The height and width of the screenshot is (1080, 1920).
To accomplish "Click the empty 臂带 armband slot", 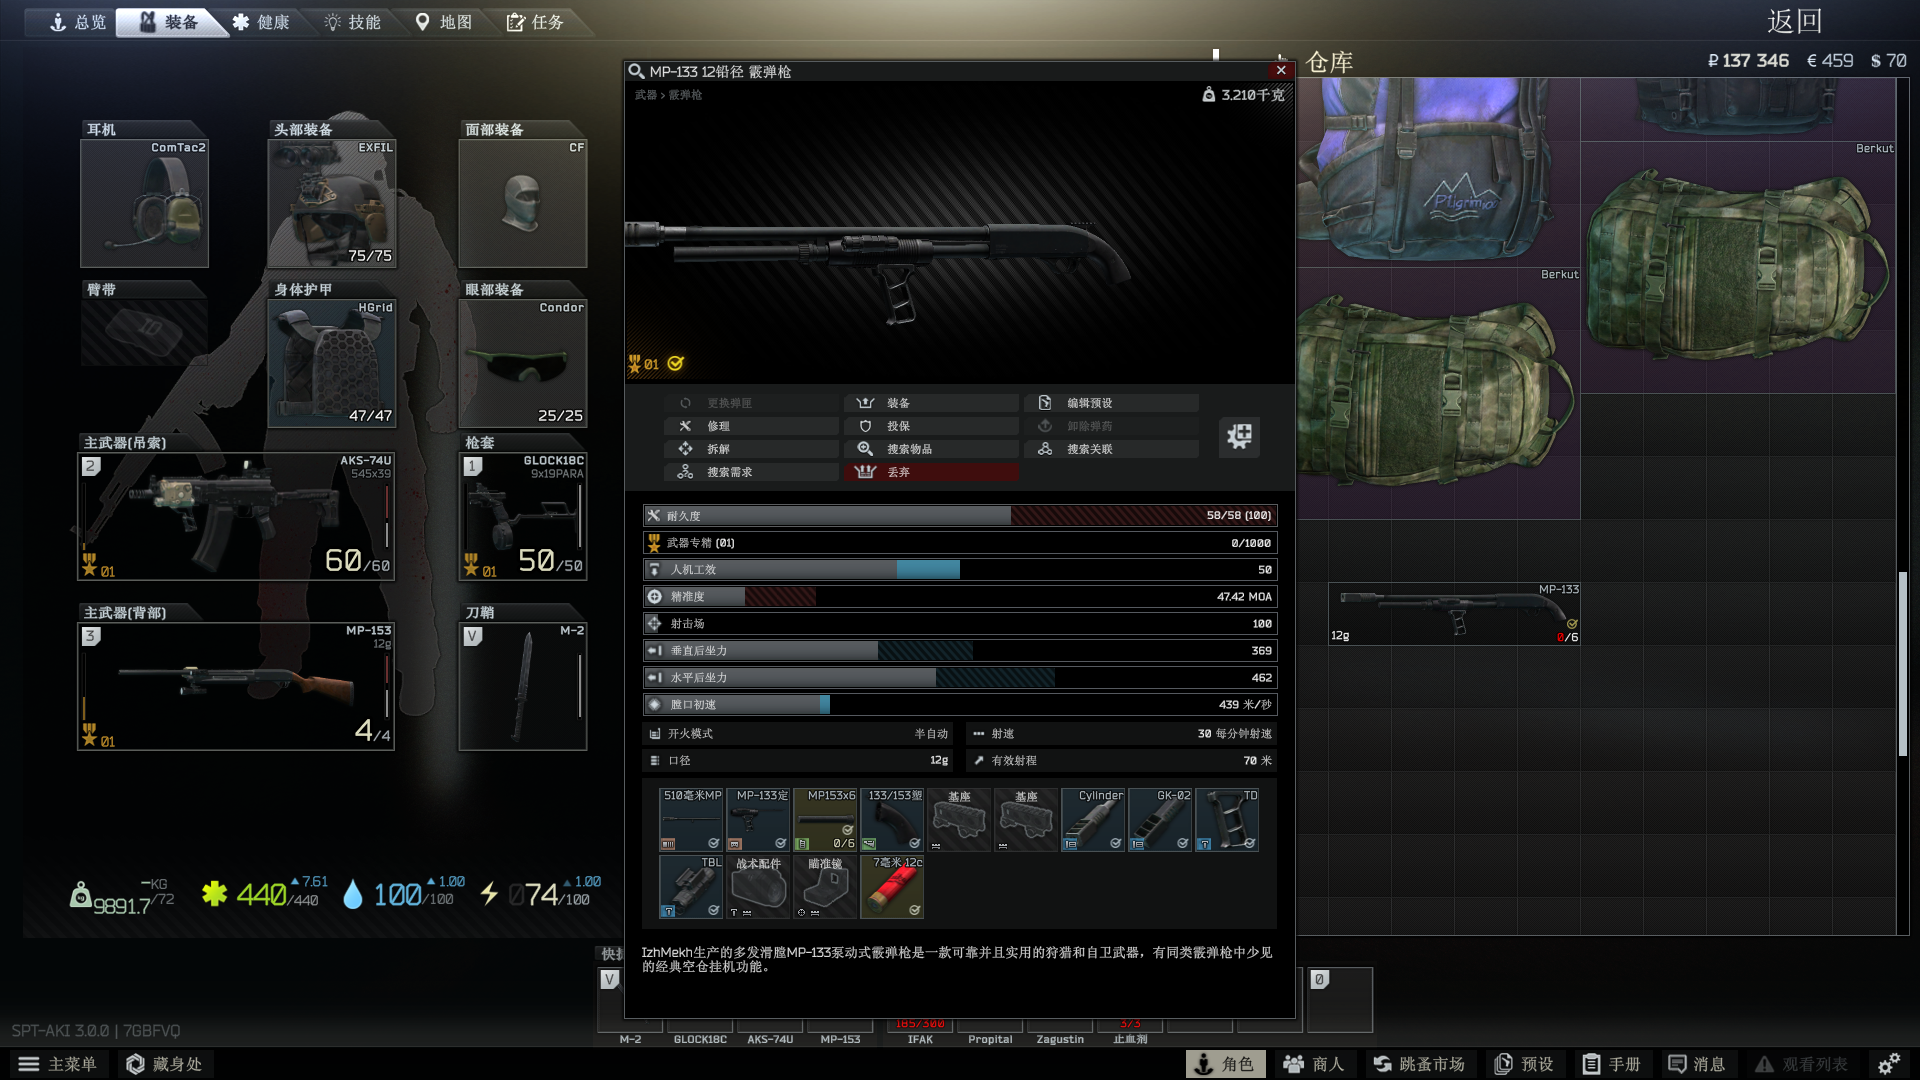I will click(x=144, y=332).
